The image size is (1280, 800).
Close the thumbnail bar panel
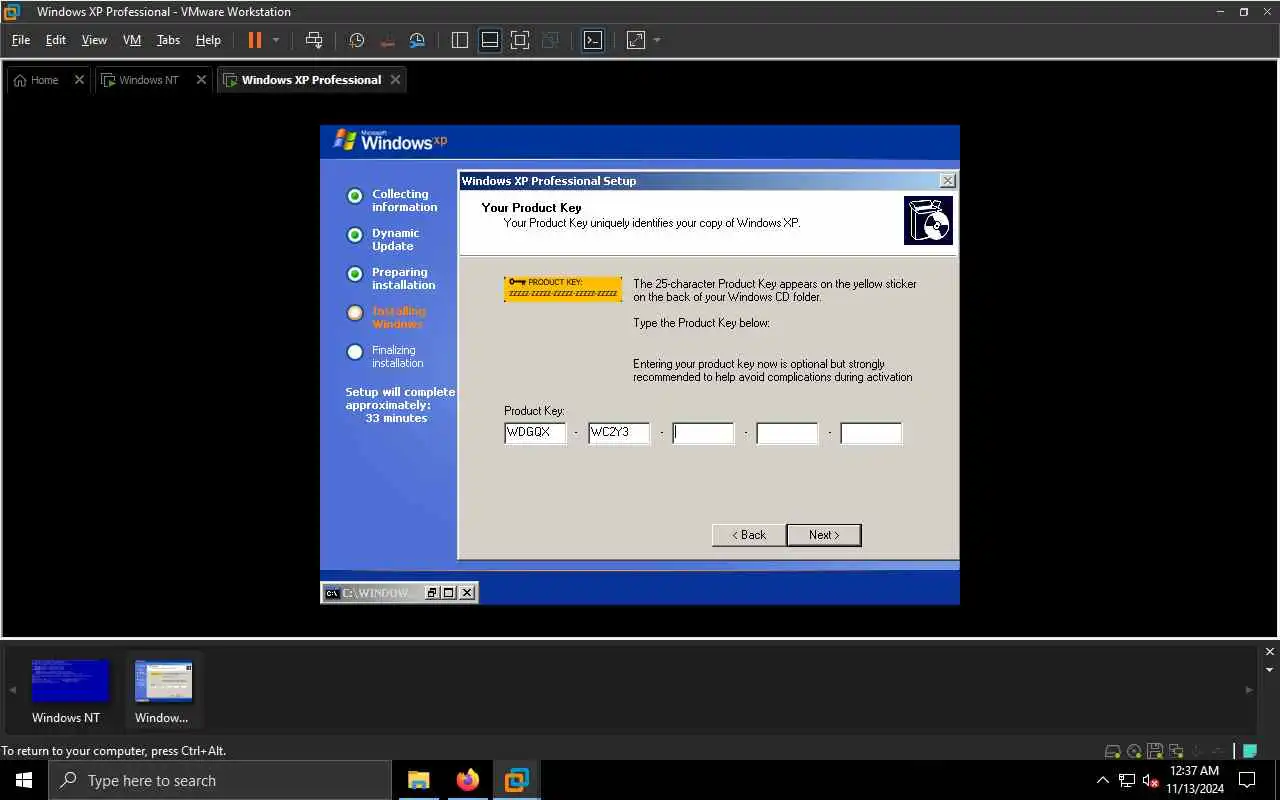pos(1270,652)
